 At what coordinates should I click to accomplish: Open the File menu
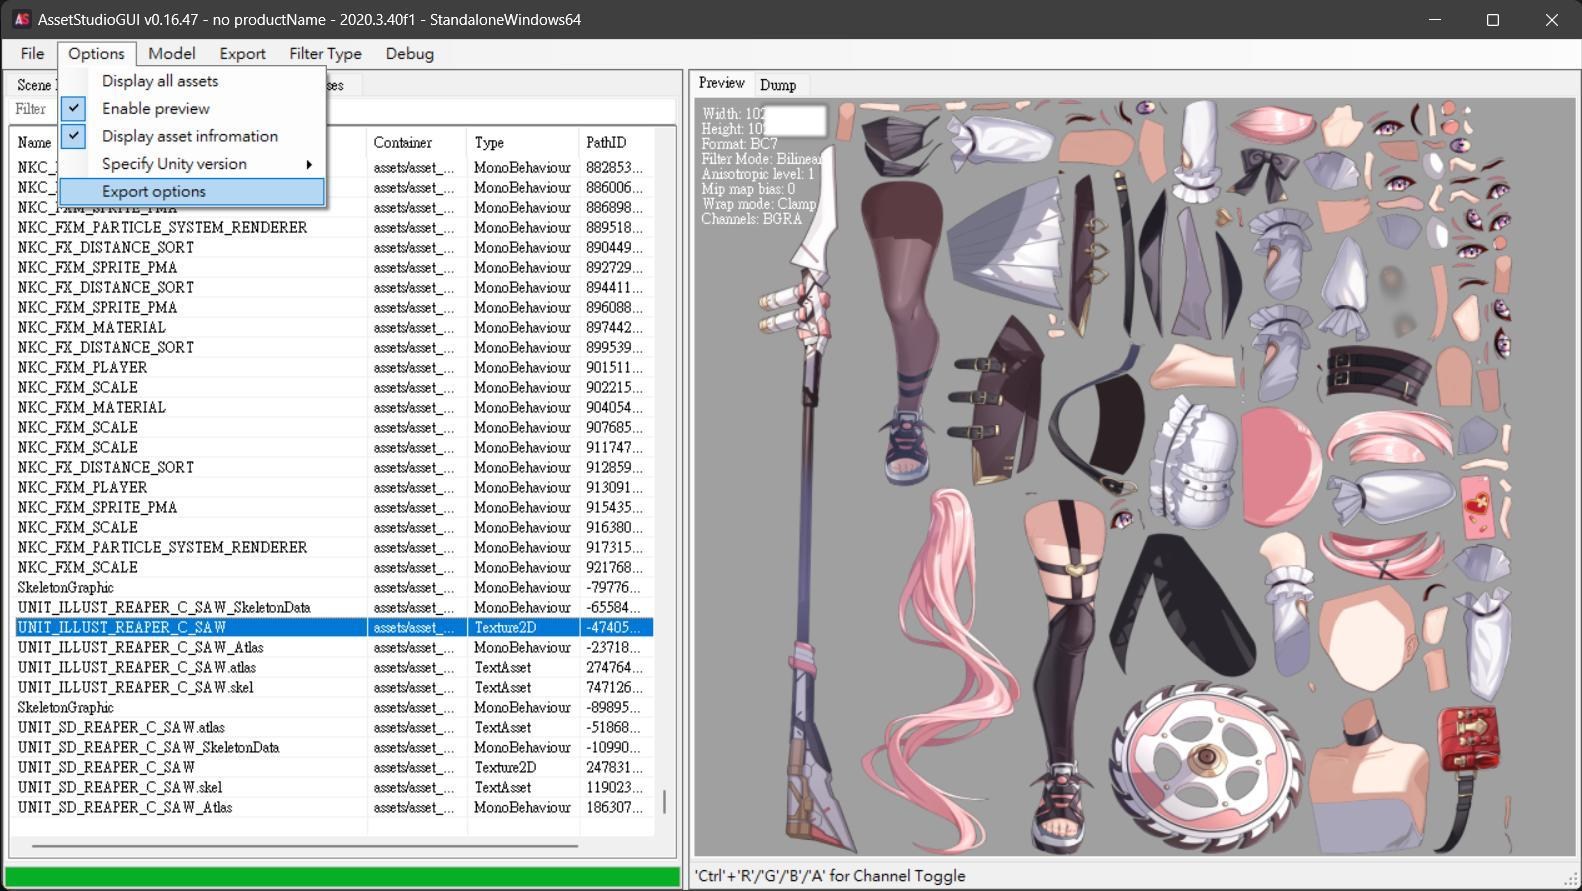pyautogui.click(x=32, y=54)
